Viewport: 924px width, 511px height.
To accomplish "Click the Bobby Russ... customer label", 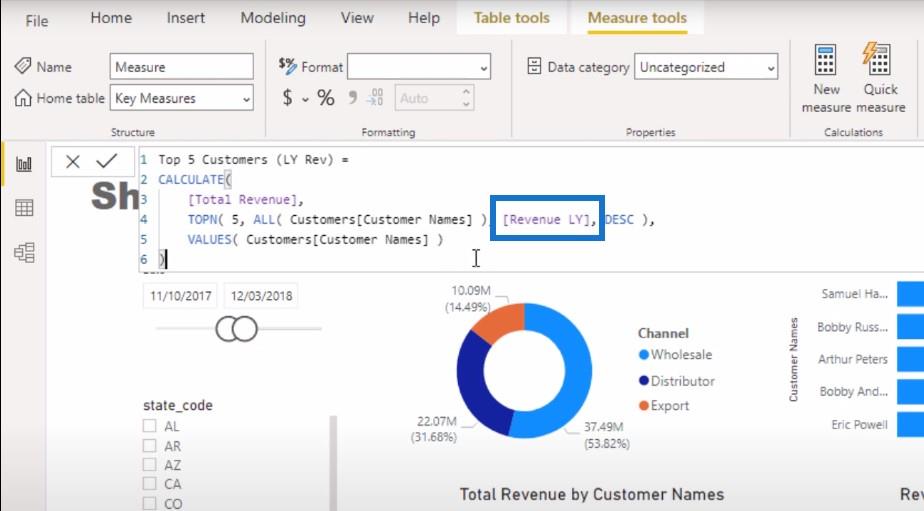I will pos(852,327).
